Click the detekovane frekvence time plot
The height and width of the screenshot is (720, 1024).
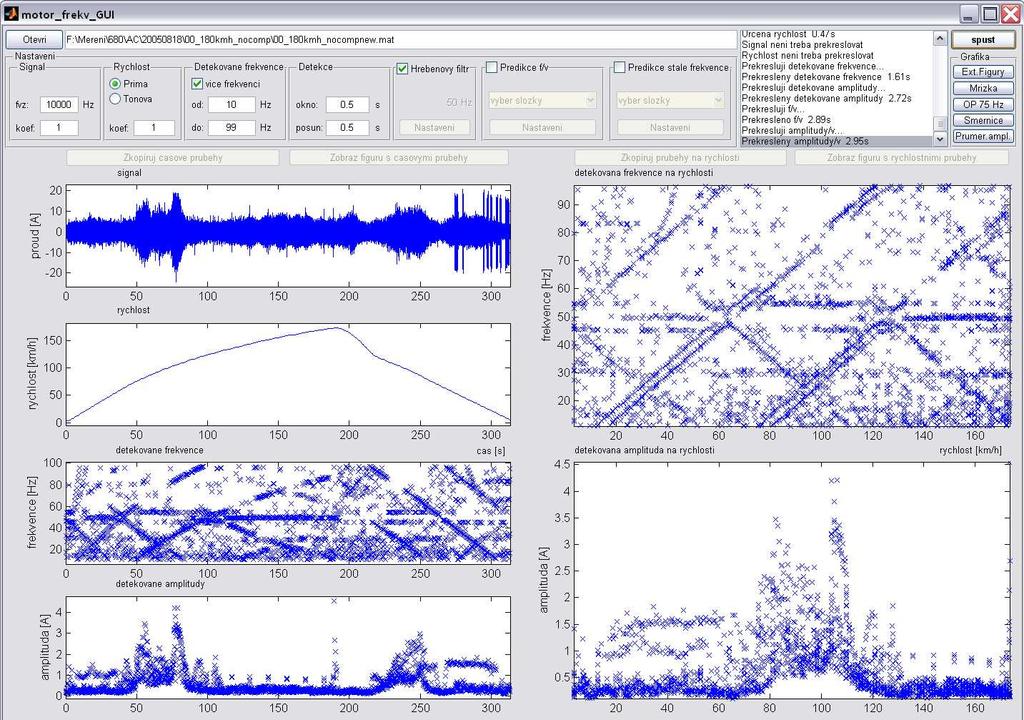[288, 513]
